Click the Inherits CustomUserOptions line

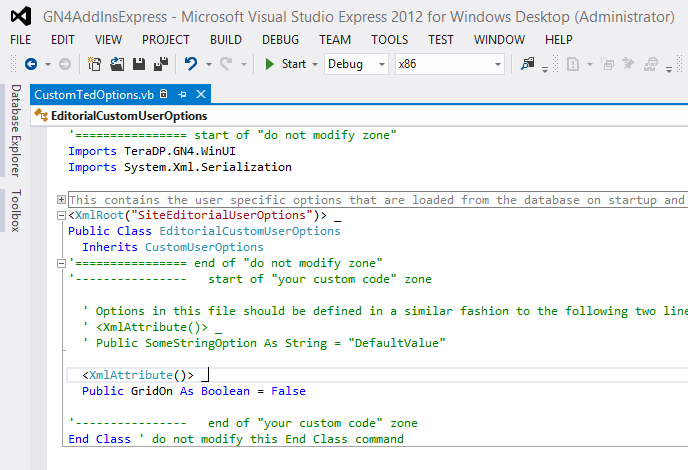click(x=173, y=247)
